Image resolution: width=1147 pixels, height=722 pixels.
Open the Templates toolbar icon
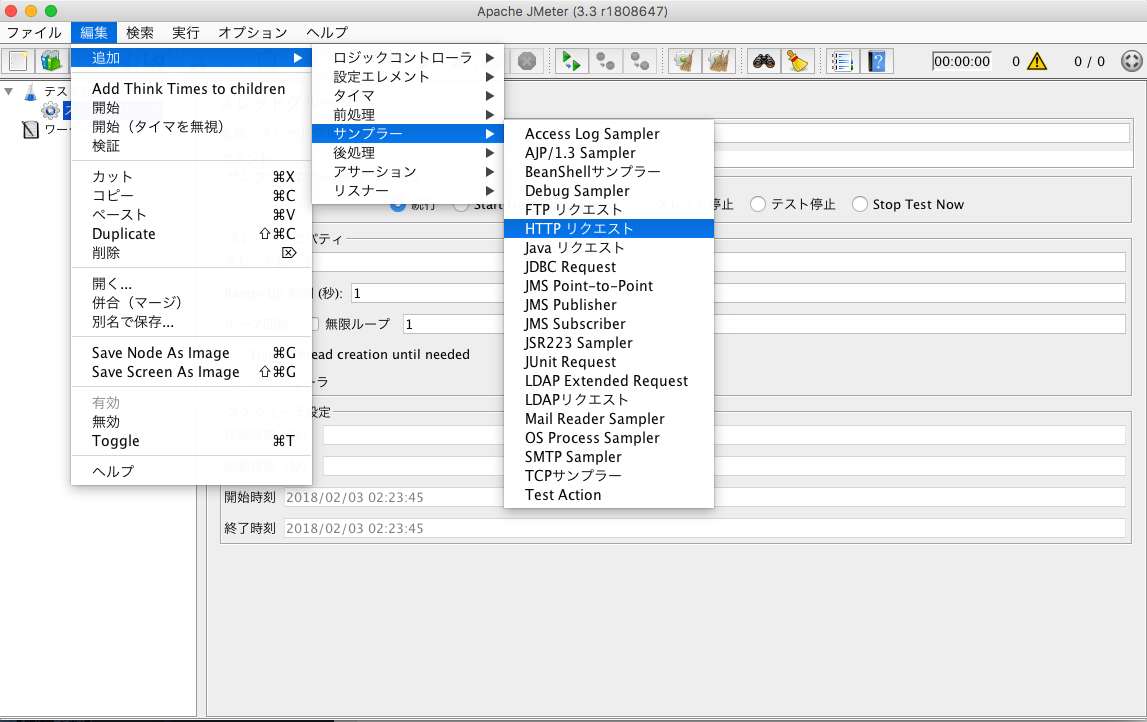50,61
